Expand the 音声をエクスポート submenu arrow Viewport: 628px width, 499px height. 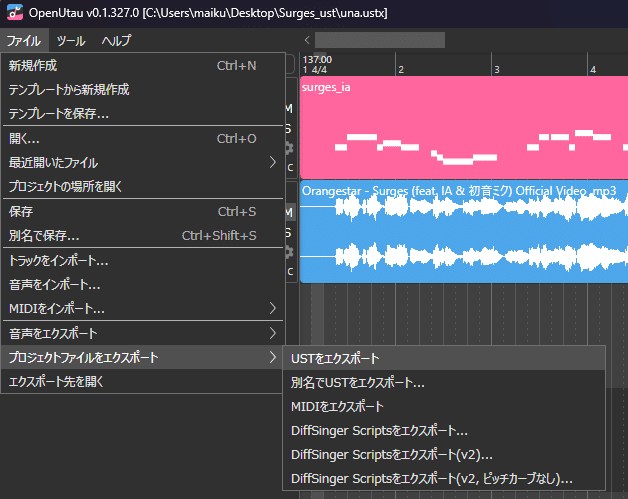273,333
